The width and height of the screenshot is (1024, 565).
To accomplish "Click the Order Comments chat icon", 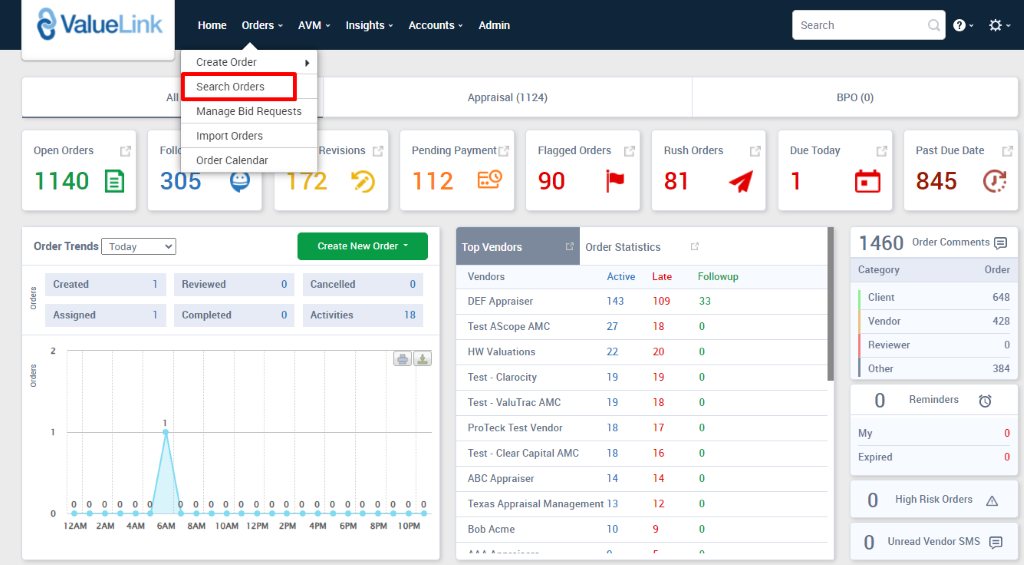I will point(1000,243).
